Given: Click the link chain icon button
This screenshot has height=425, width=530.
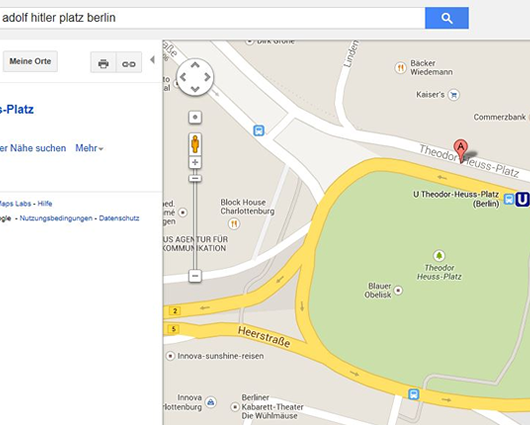Looking at the screenshot, I should tap(129, 63).
